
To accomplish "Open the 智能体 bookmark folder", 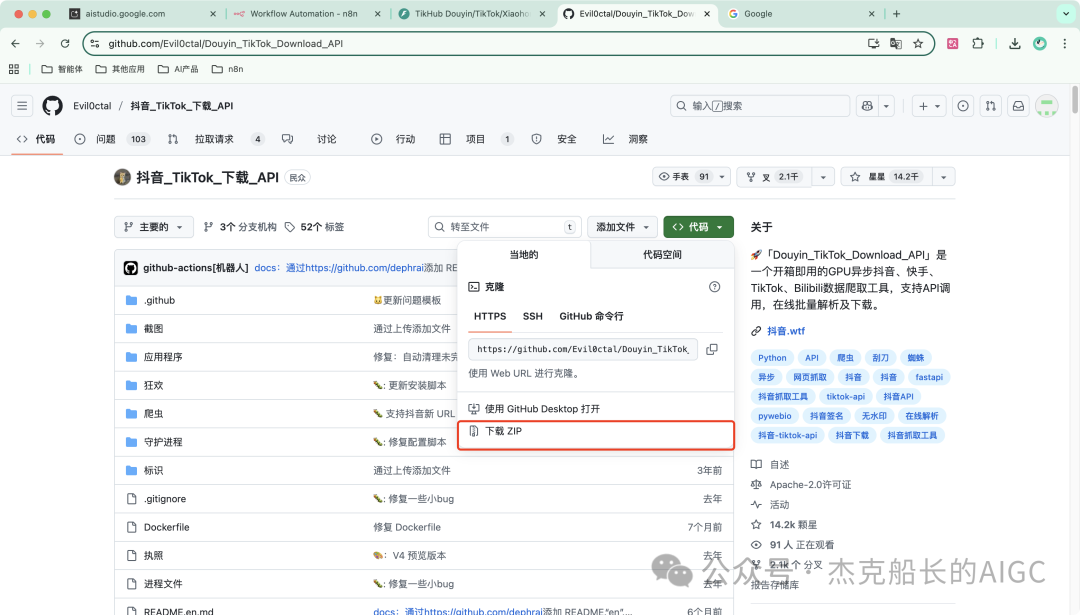I will tap(62, 69).
